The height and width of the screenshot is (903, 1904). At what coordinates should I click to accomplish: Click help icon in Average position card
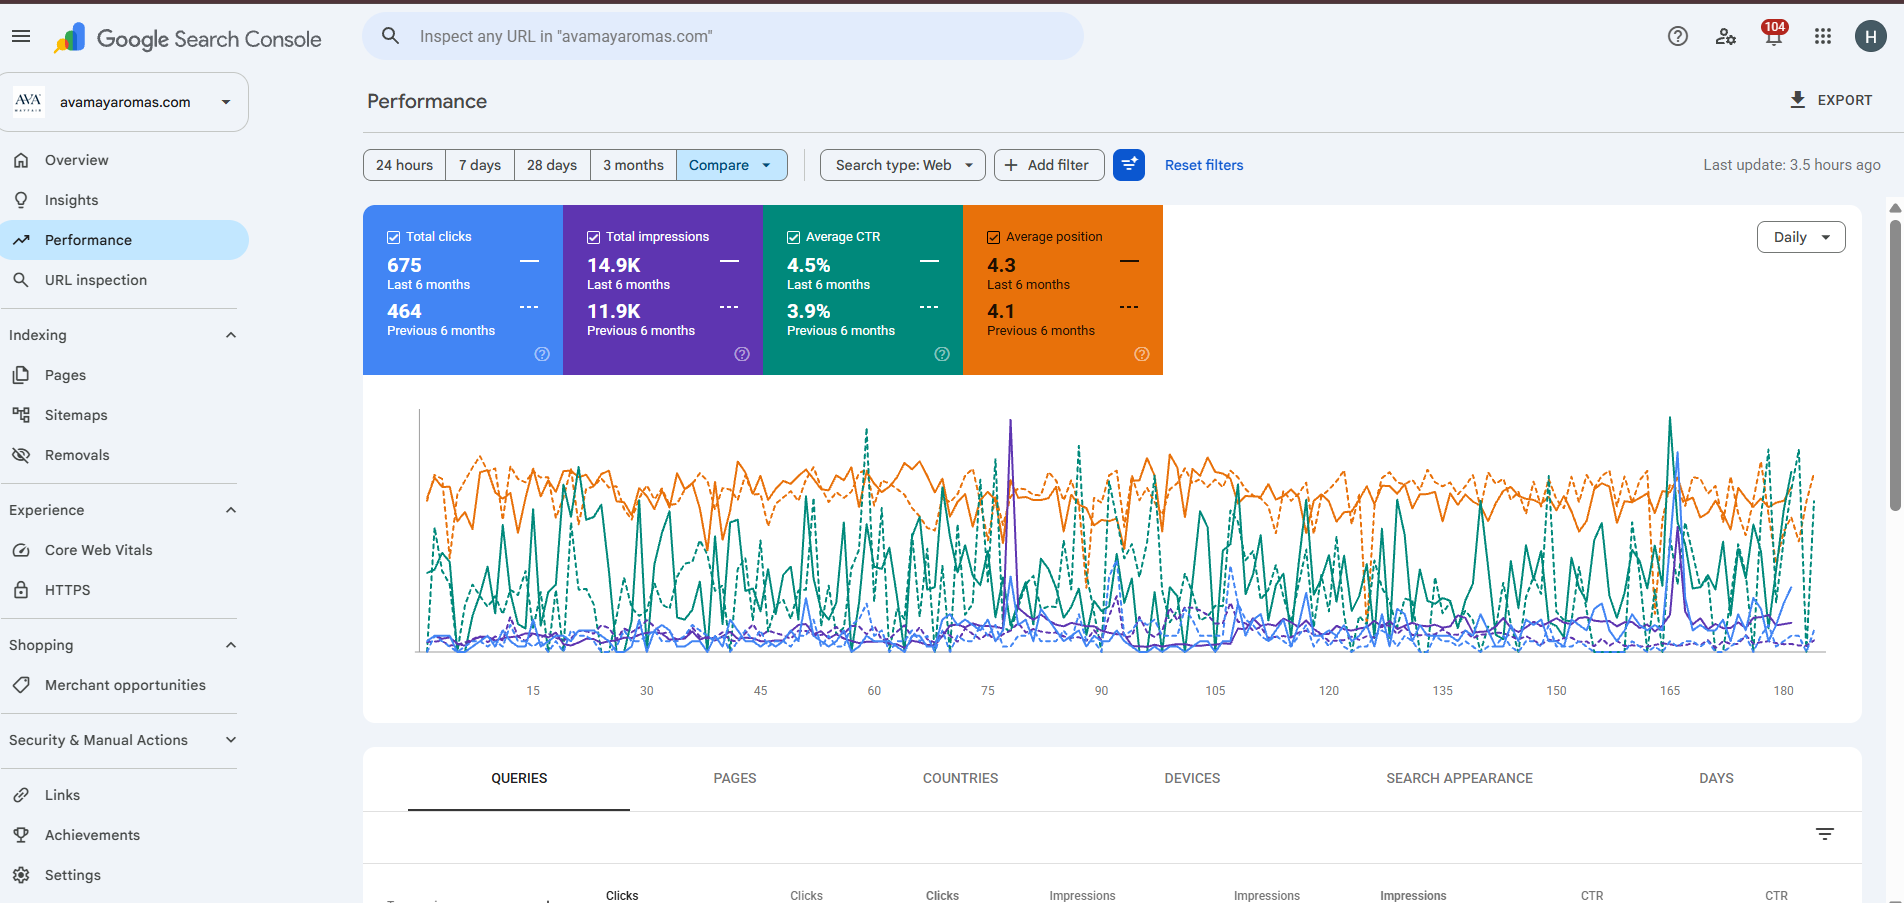tap(1142, 354)
